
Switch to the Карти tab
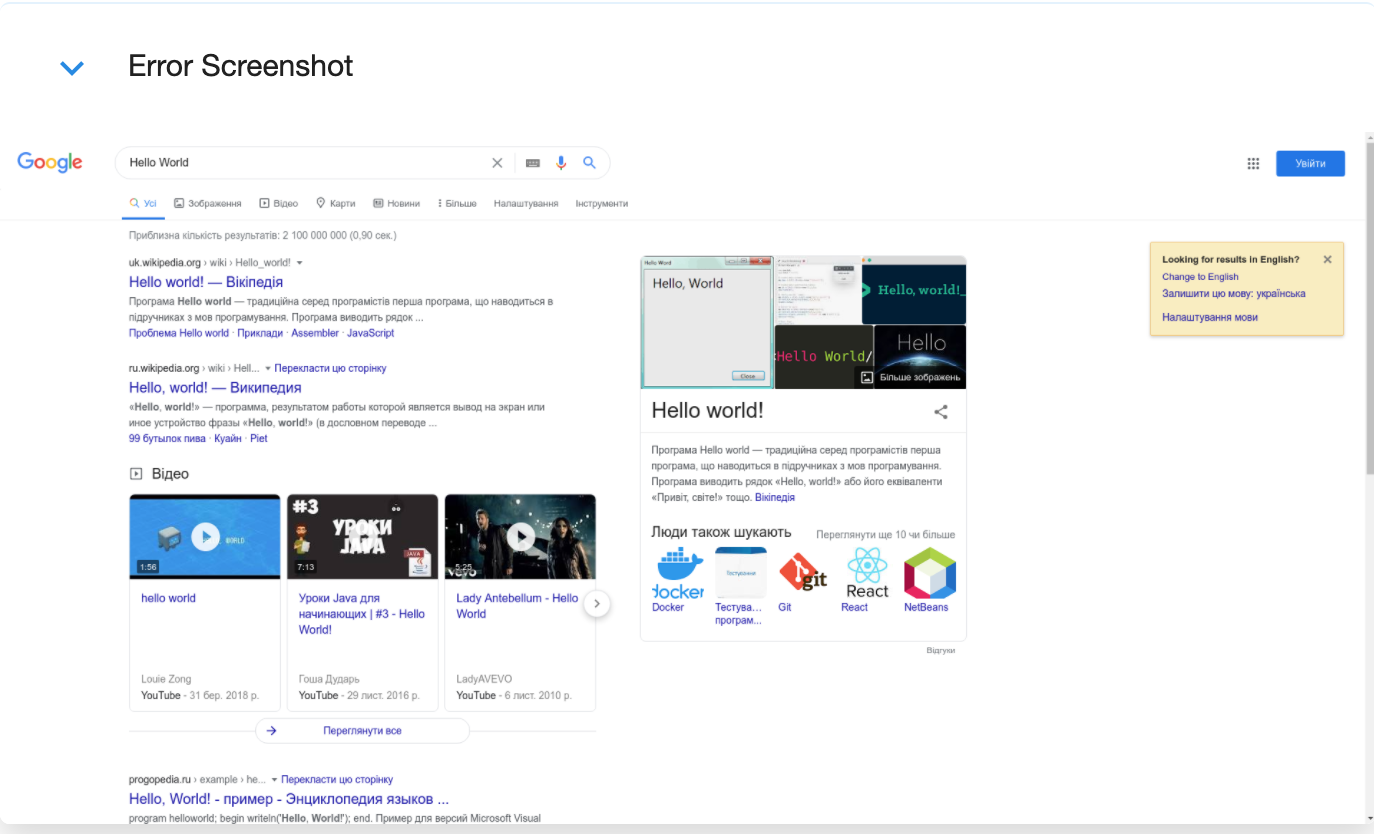coord(336,203)
